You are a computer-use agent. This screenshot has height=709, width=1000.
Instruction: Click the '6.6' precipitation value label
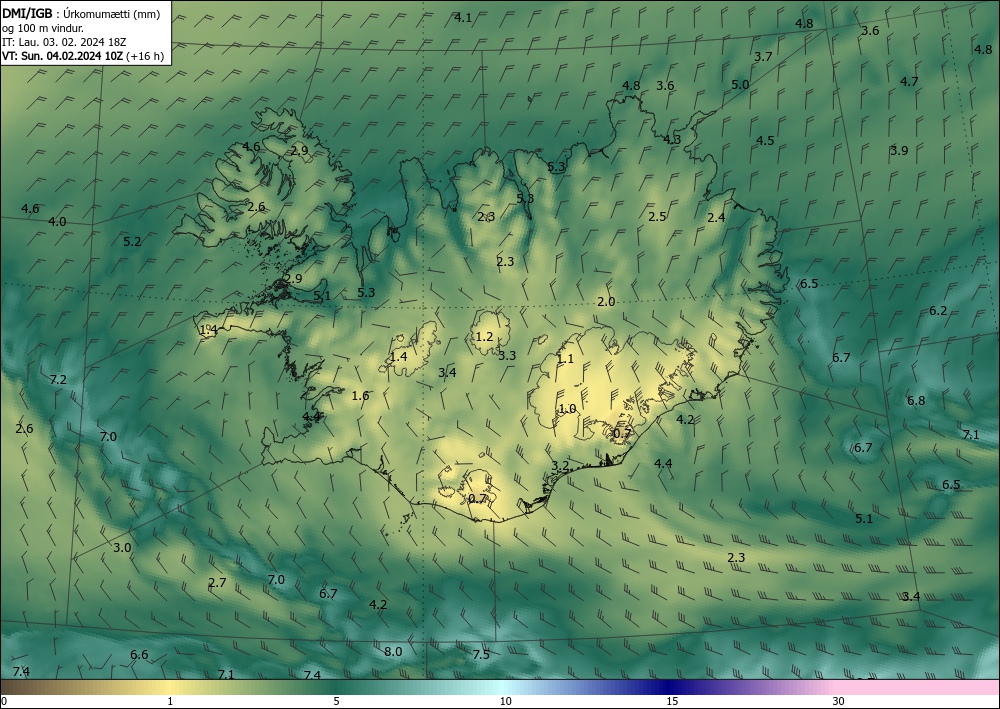139,655
